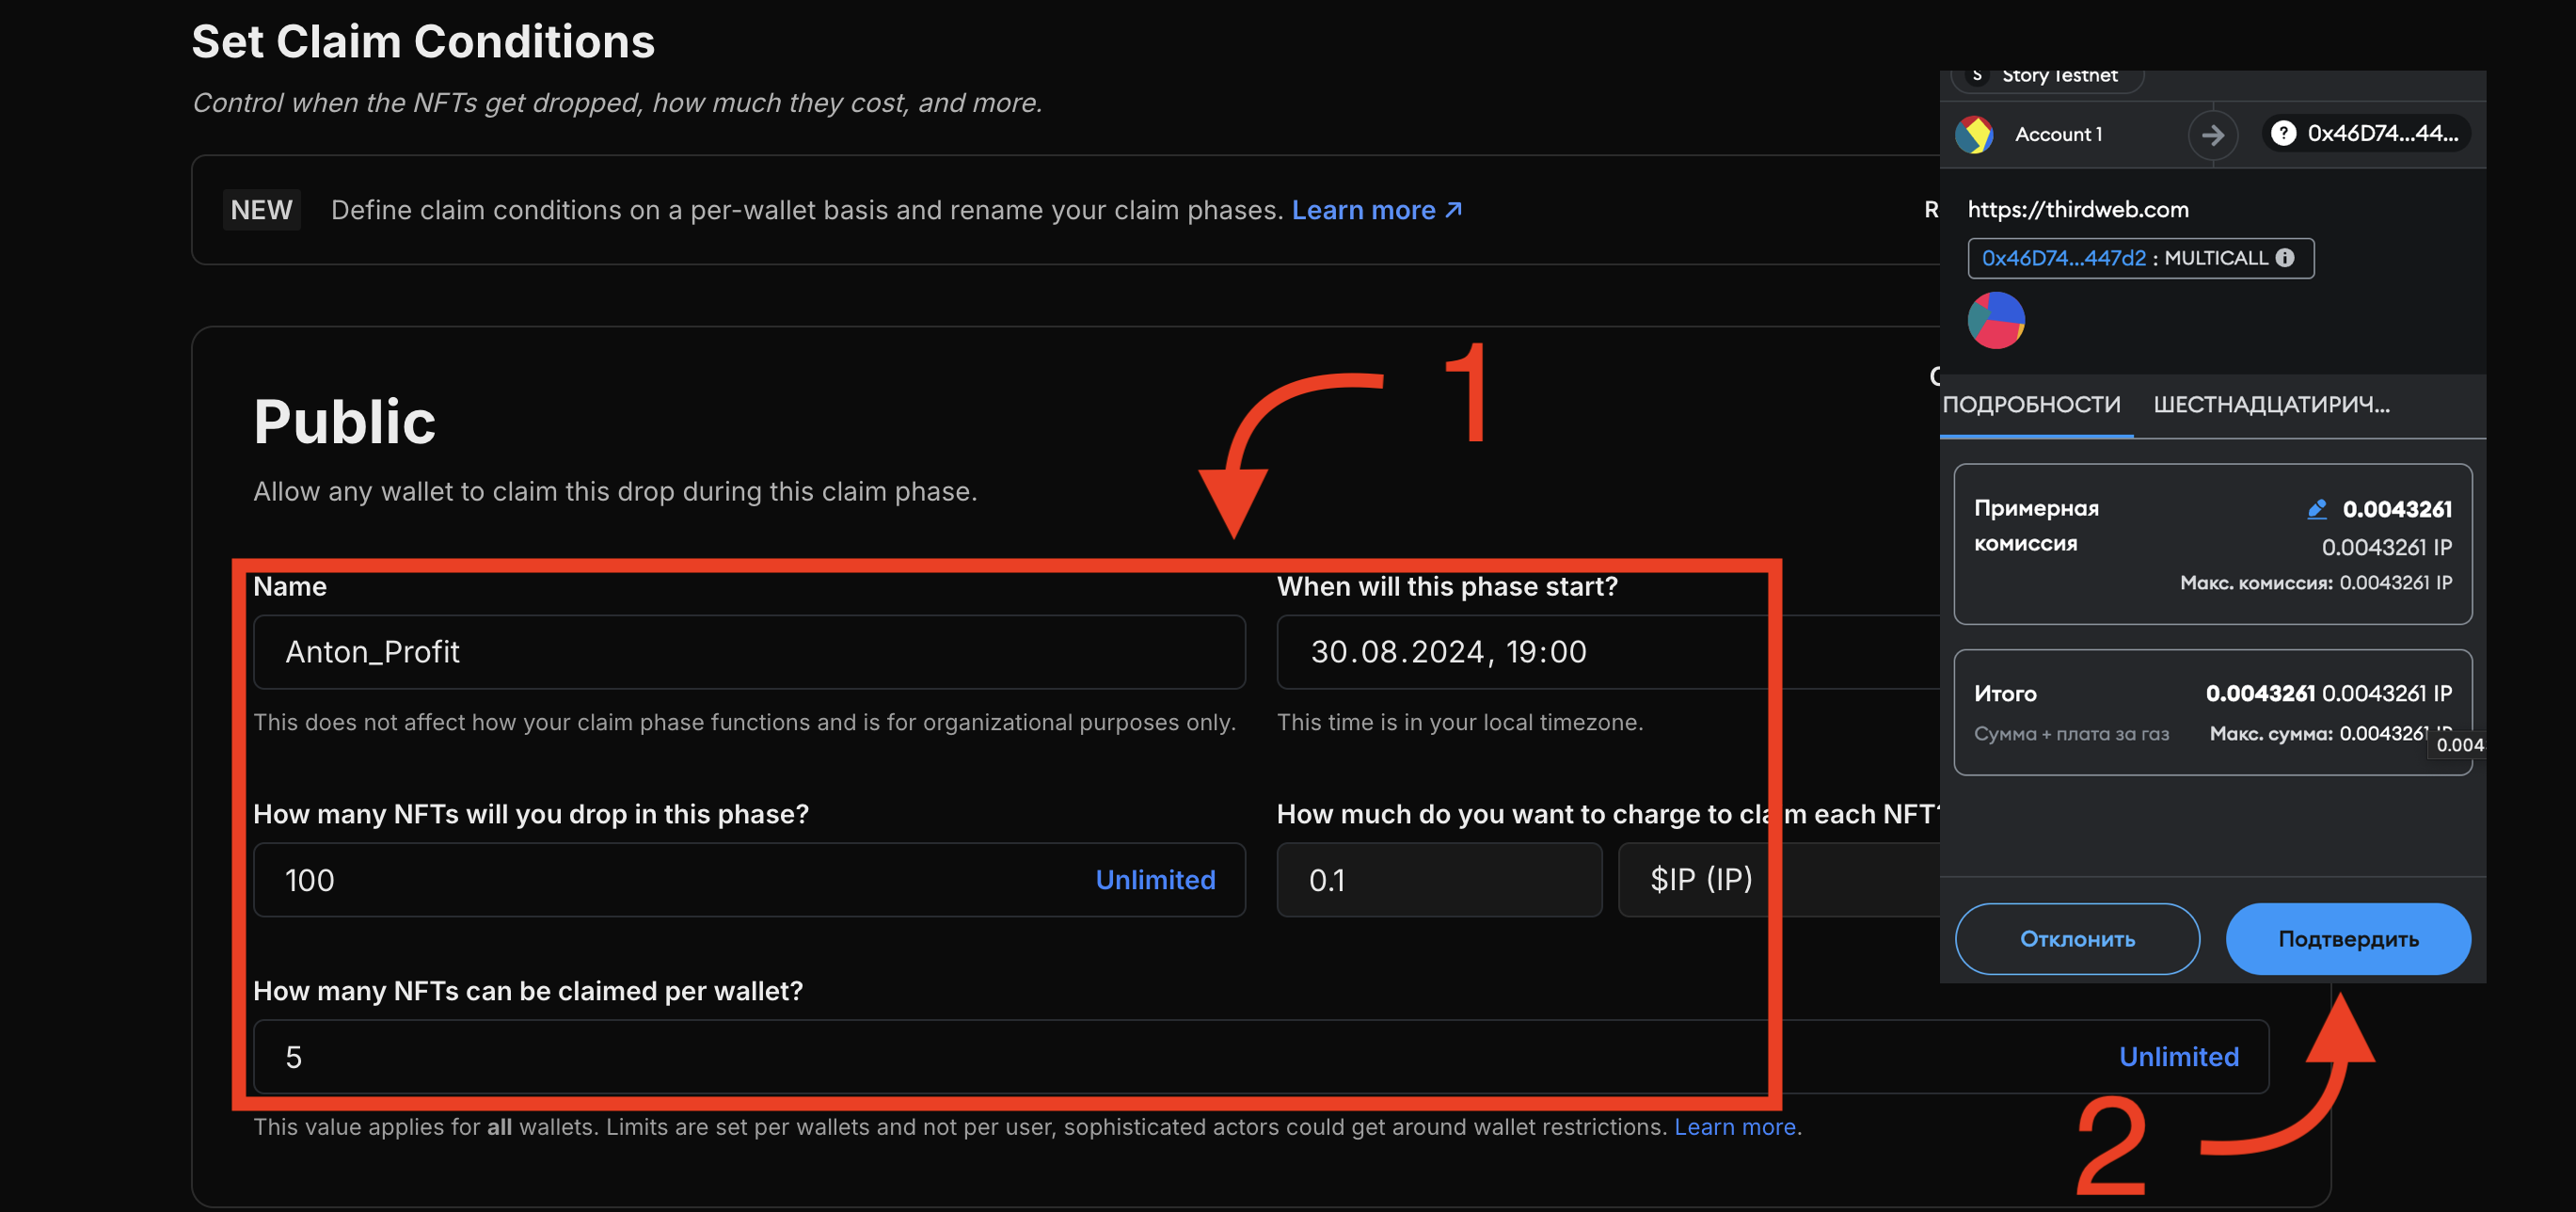Switch to the ШЕСТНАДЦАТИРИЧ... tab
This screenshot has width=2576, height=1212.
(2271, 405)
